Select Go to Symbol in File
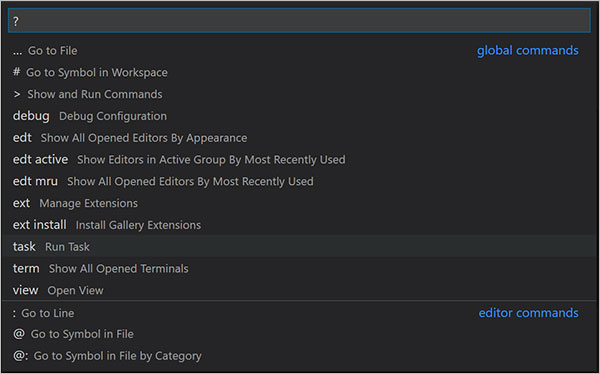Viewport: 600px width, 374px height. pos(299,334)
